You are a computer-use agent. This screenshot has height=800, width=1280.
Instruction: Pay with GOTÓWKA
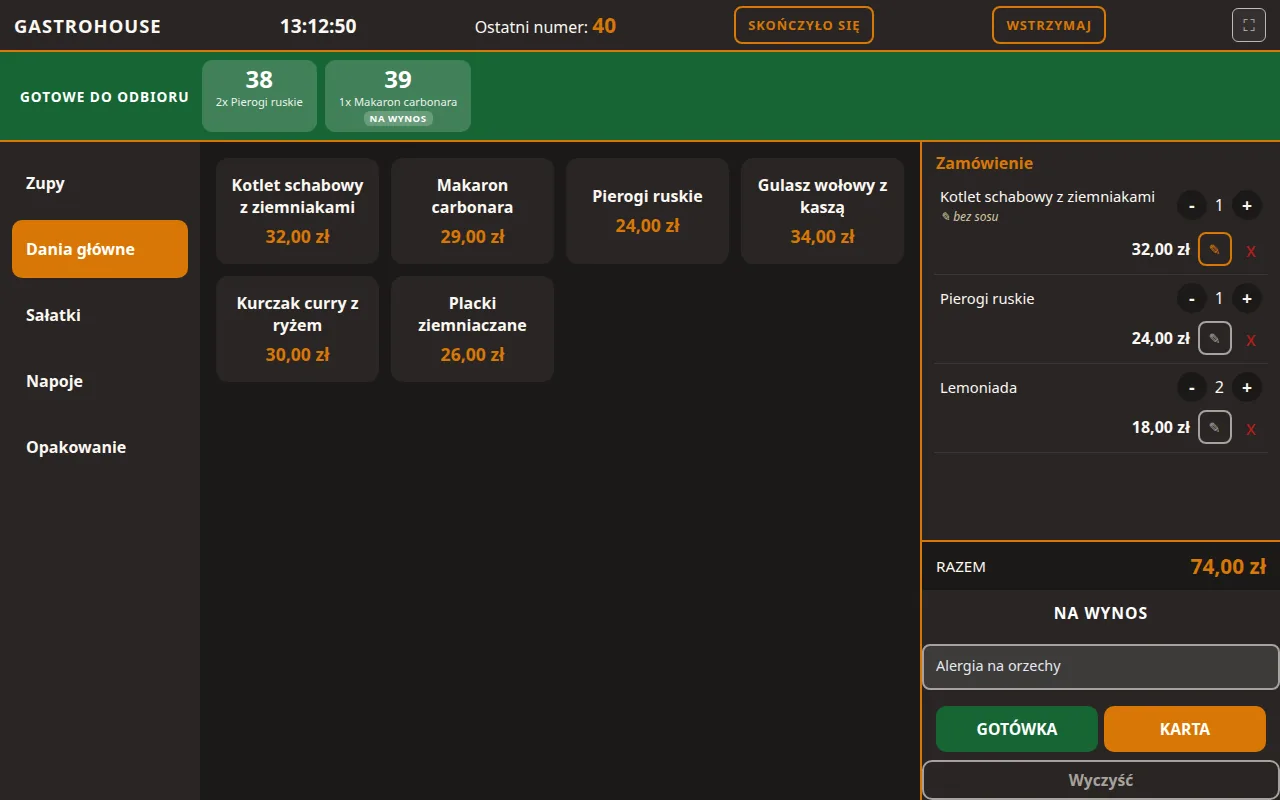click(x=1017, y=729)
